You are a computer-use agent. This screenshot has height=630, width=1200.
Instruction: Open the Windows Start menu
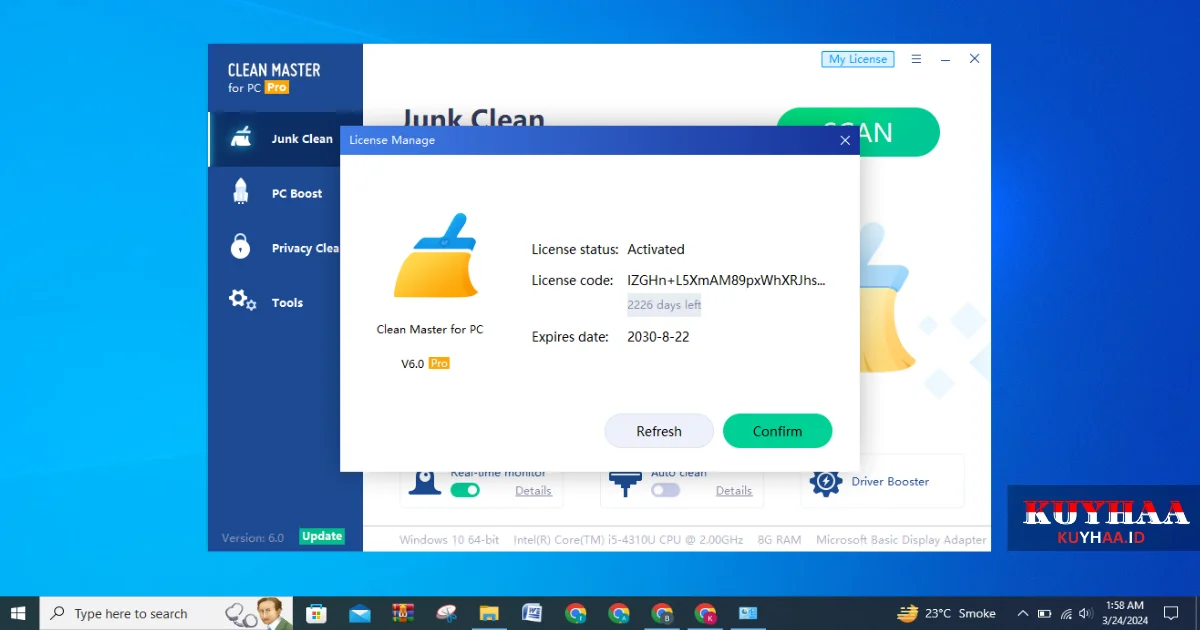point(18,613)
